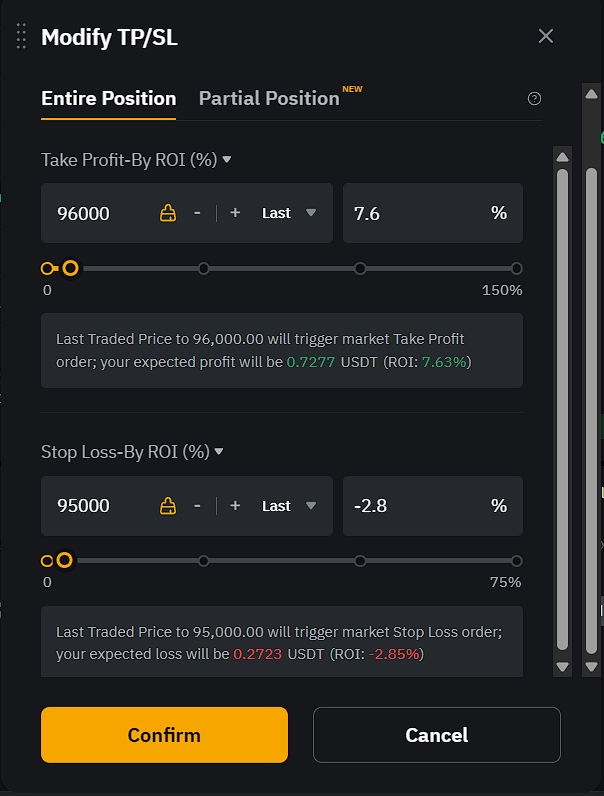Click the Take Profit price clear brush icon
Viewport: 604px width, 796px height.
(168, 213)
